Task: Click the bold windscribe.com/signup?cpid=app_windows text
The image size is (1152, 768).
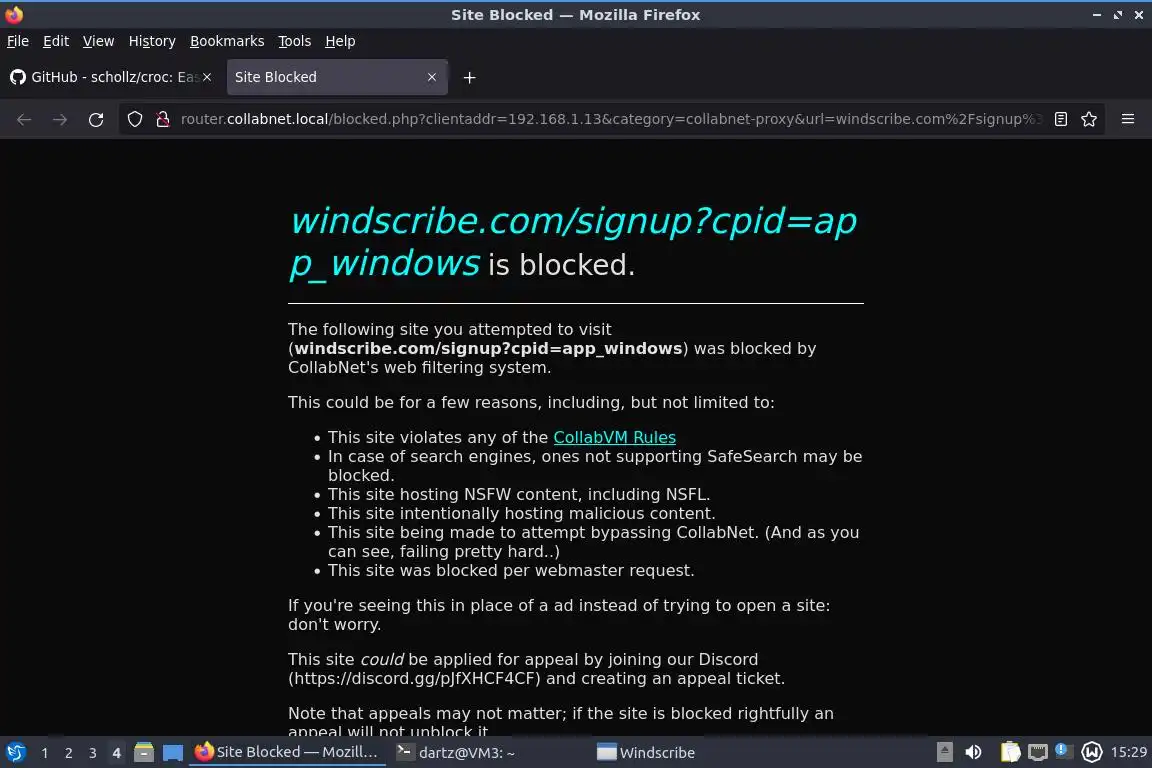Action: click(x=489, y=348)
